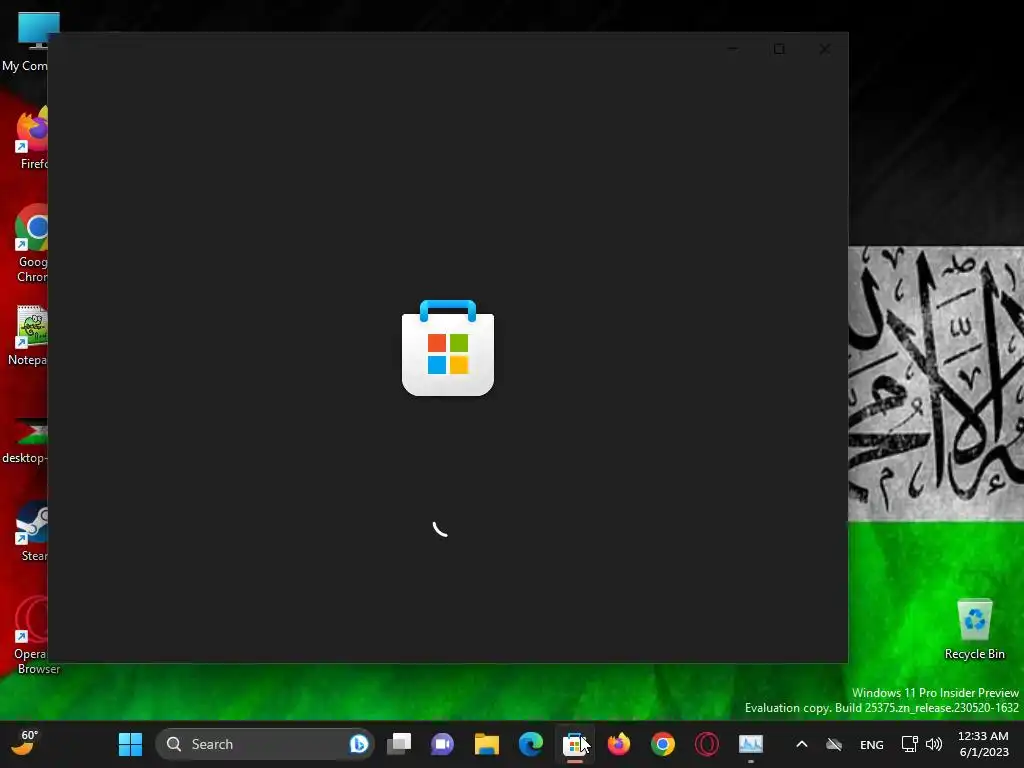The image size is (1024, 768).
Task: Select the Opera Browser desktop shortcut
Action: pyautogui.click(x=31, y=635)
